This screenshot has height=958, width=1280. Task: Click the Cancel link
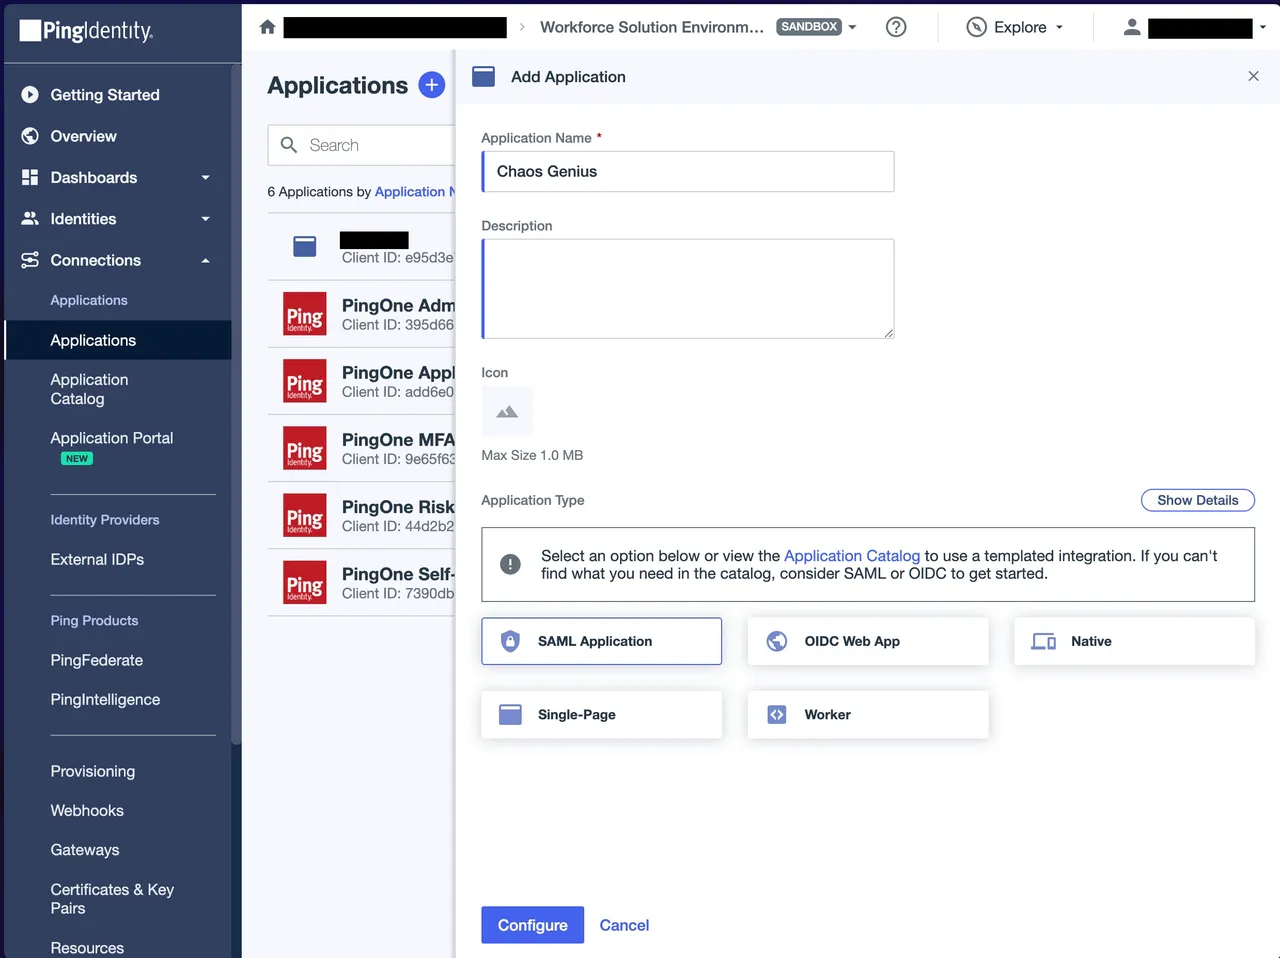click(x=624, y=925)
